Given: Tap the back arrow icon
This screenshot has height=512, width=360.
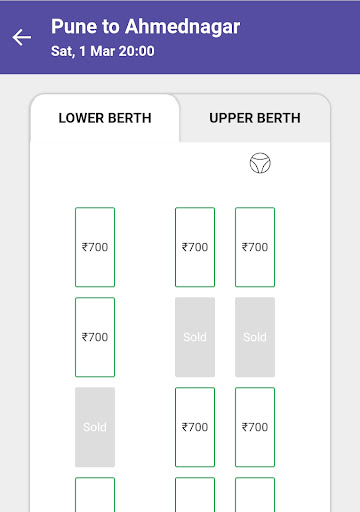Looking at the screenshot, I should coord(22,37).
